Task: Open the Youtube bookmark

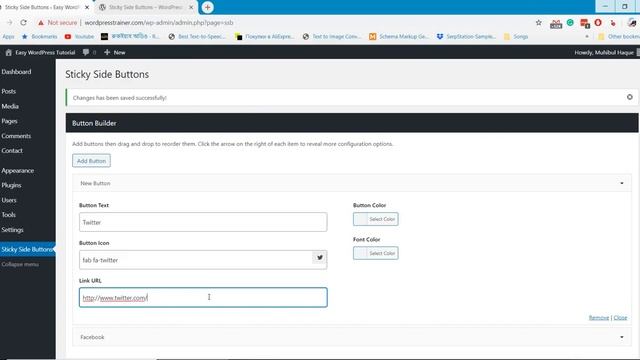Action: [80, 36]
